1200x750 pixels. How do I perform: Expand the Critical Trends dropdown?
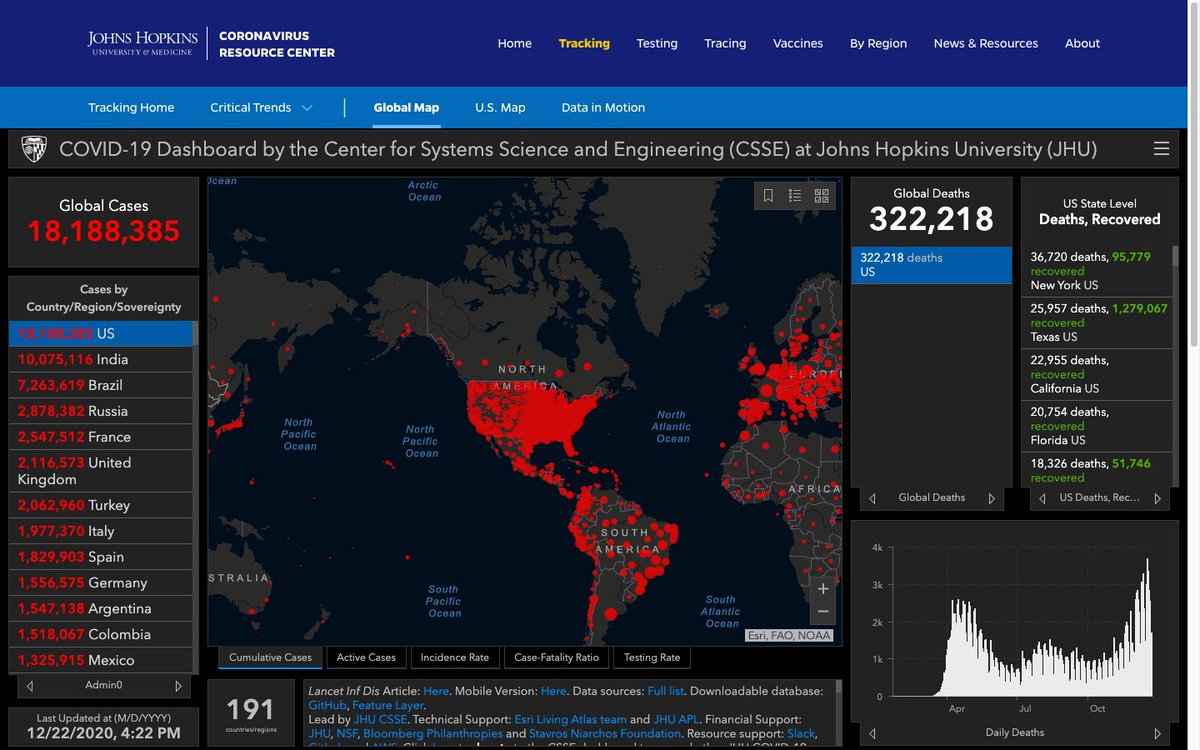(x=261, y=107)
